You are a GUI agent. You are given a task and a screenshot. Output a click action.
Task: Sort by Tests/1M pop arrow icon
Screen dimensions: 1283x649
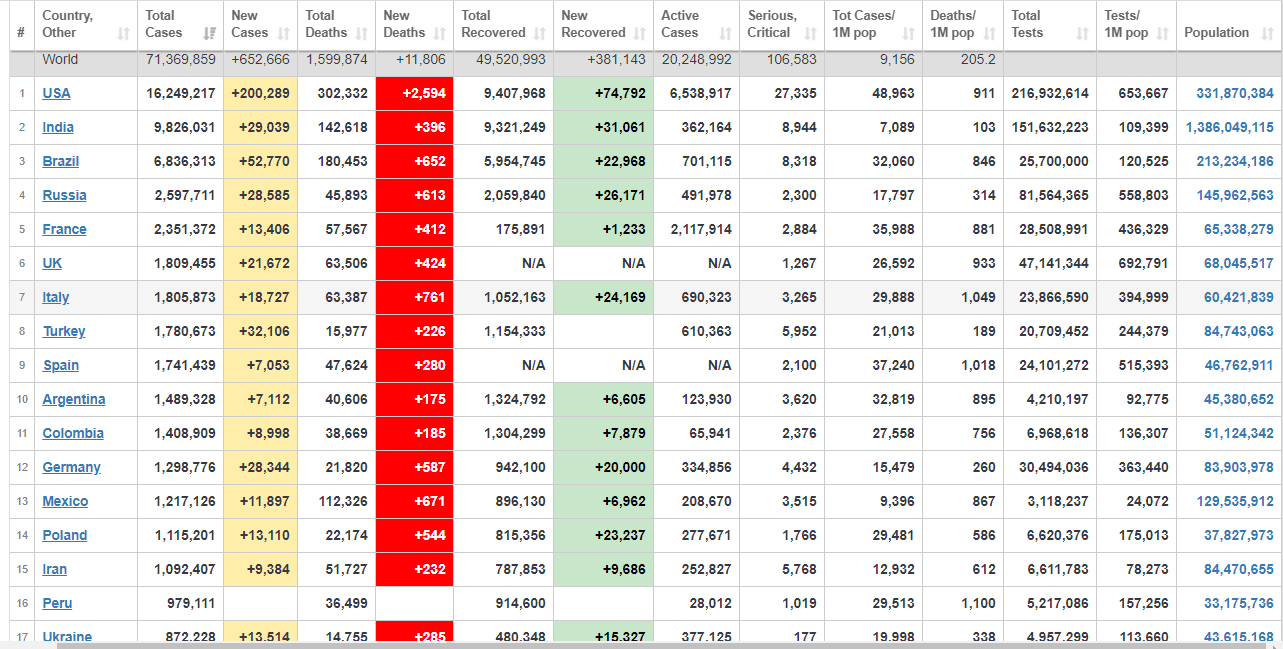click(1163, 33)
